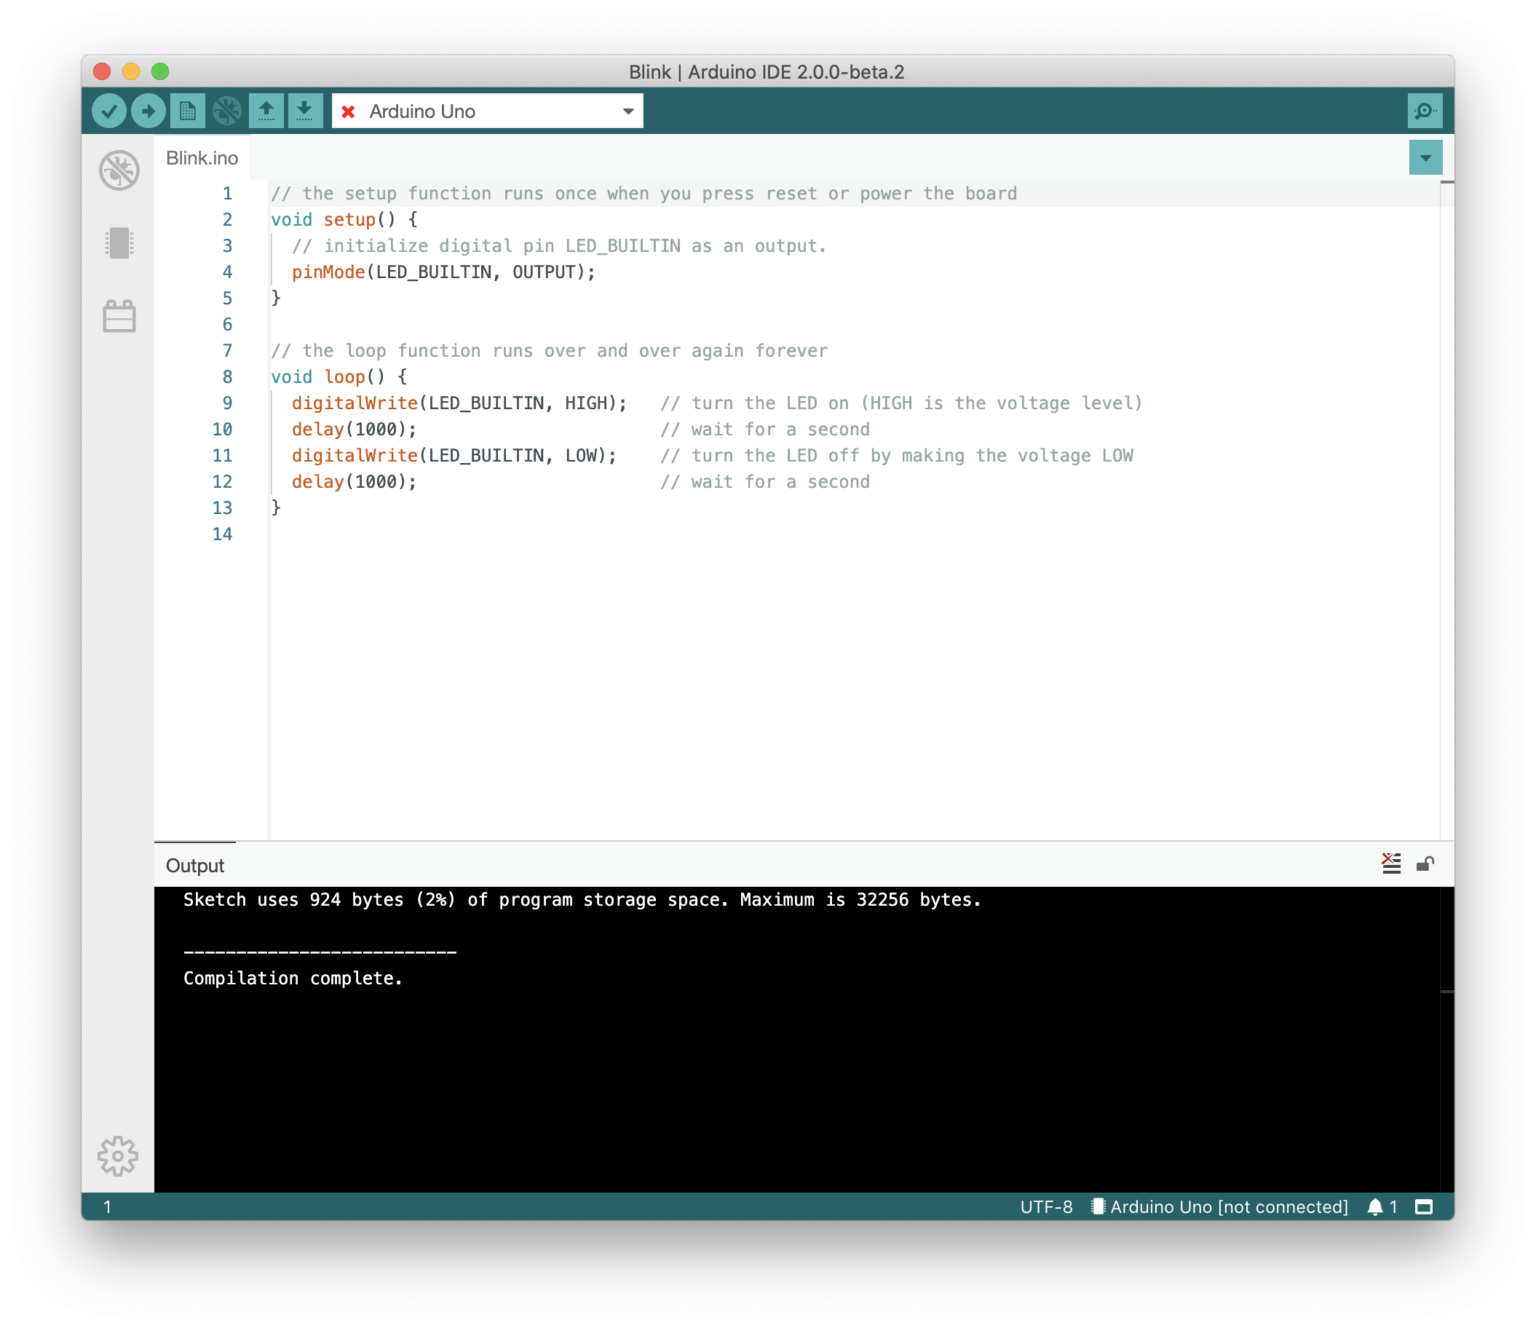Expand the sketch file dropdown near Blink.ino
This screenshot has height=1328, width=1536.
[1425, 157]
